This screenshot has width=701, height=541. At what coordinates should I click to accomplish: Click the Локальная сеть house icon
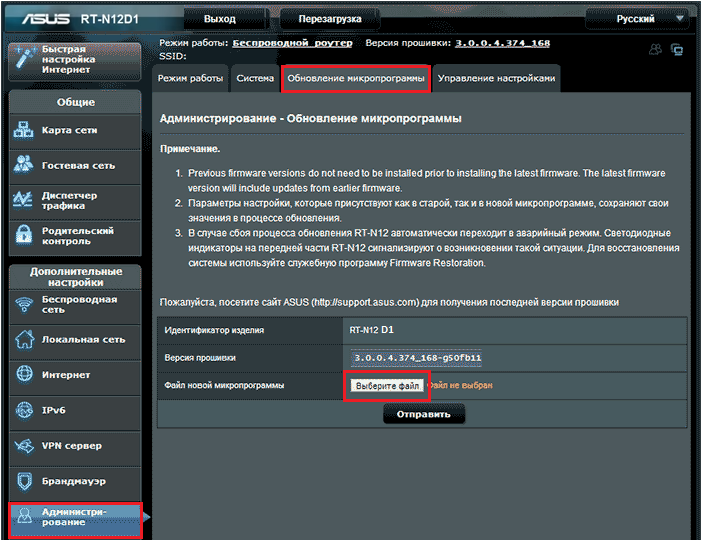[x=25, y=340]
